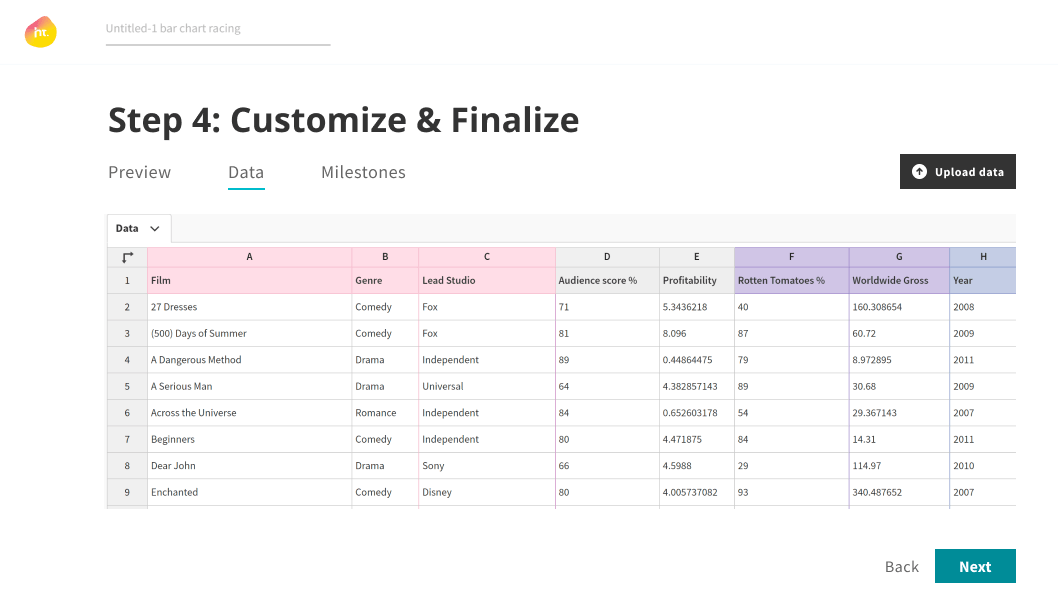1058x611 pixels.
Task: Go Back to the previous step
Action: tap(901, 566)
